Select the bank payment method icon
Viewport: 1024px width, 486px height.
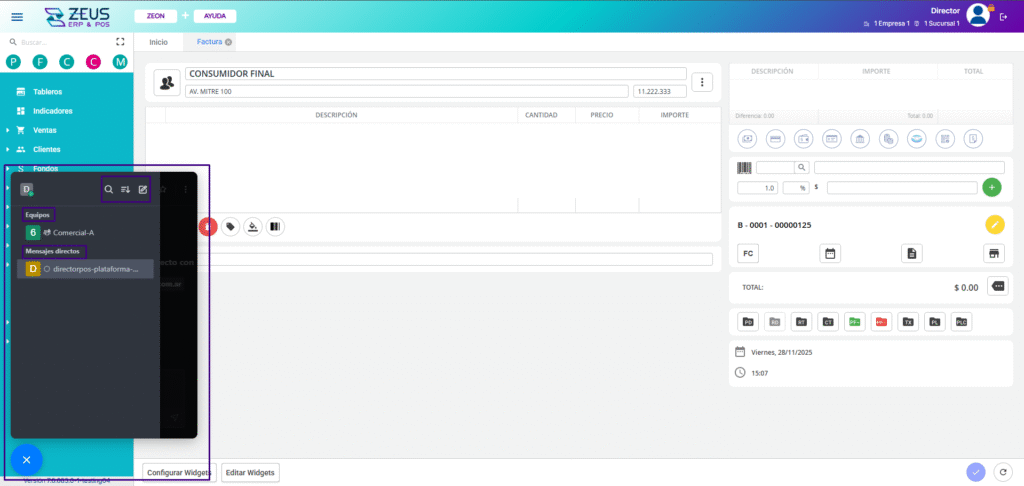(x=859, y=139)
